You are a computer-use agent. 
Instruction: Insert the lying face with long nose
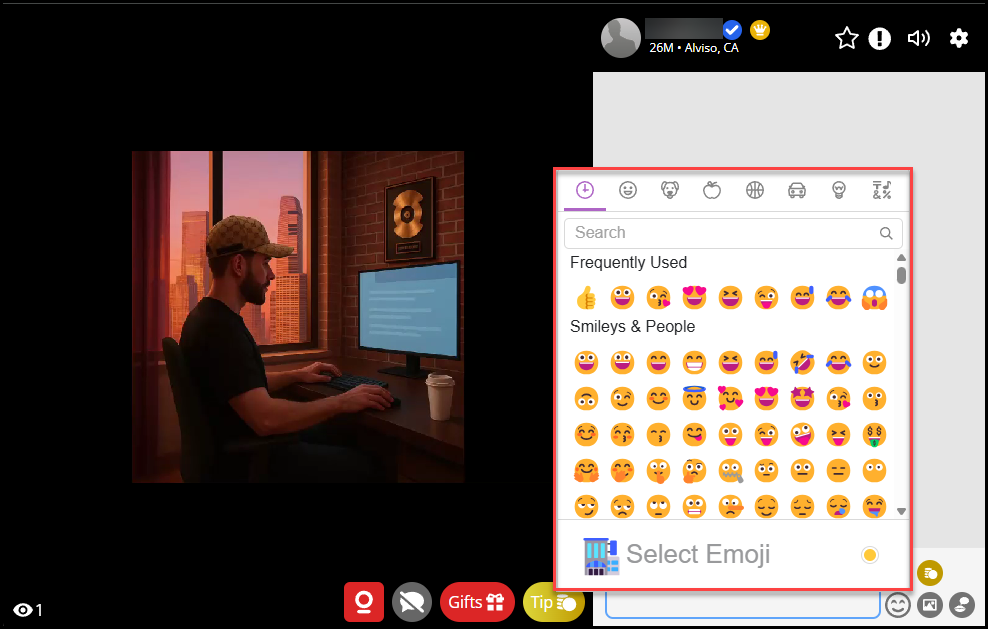tap(730, 507)
